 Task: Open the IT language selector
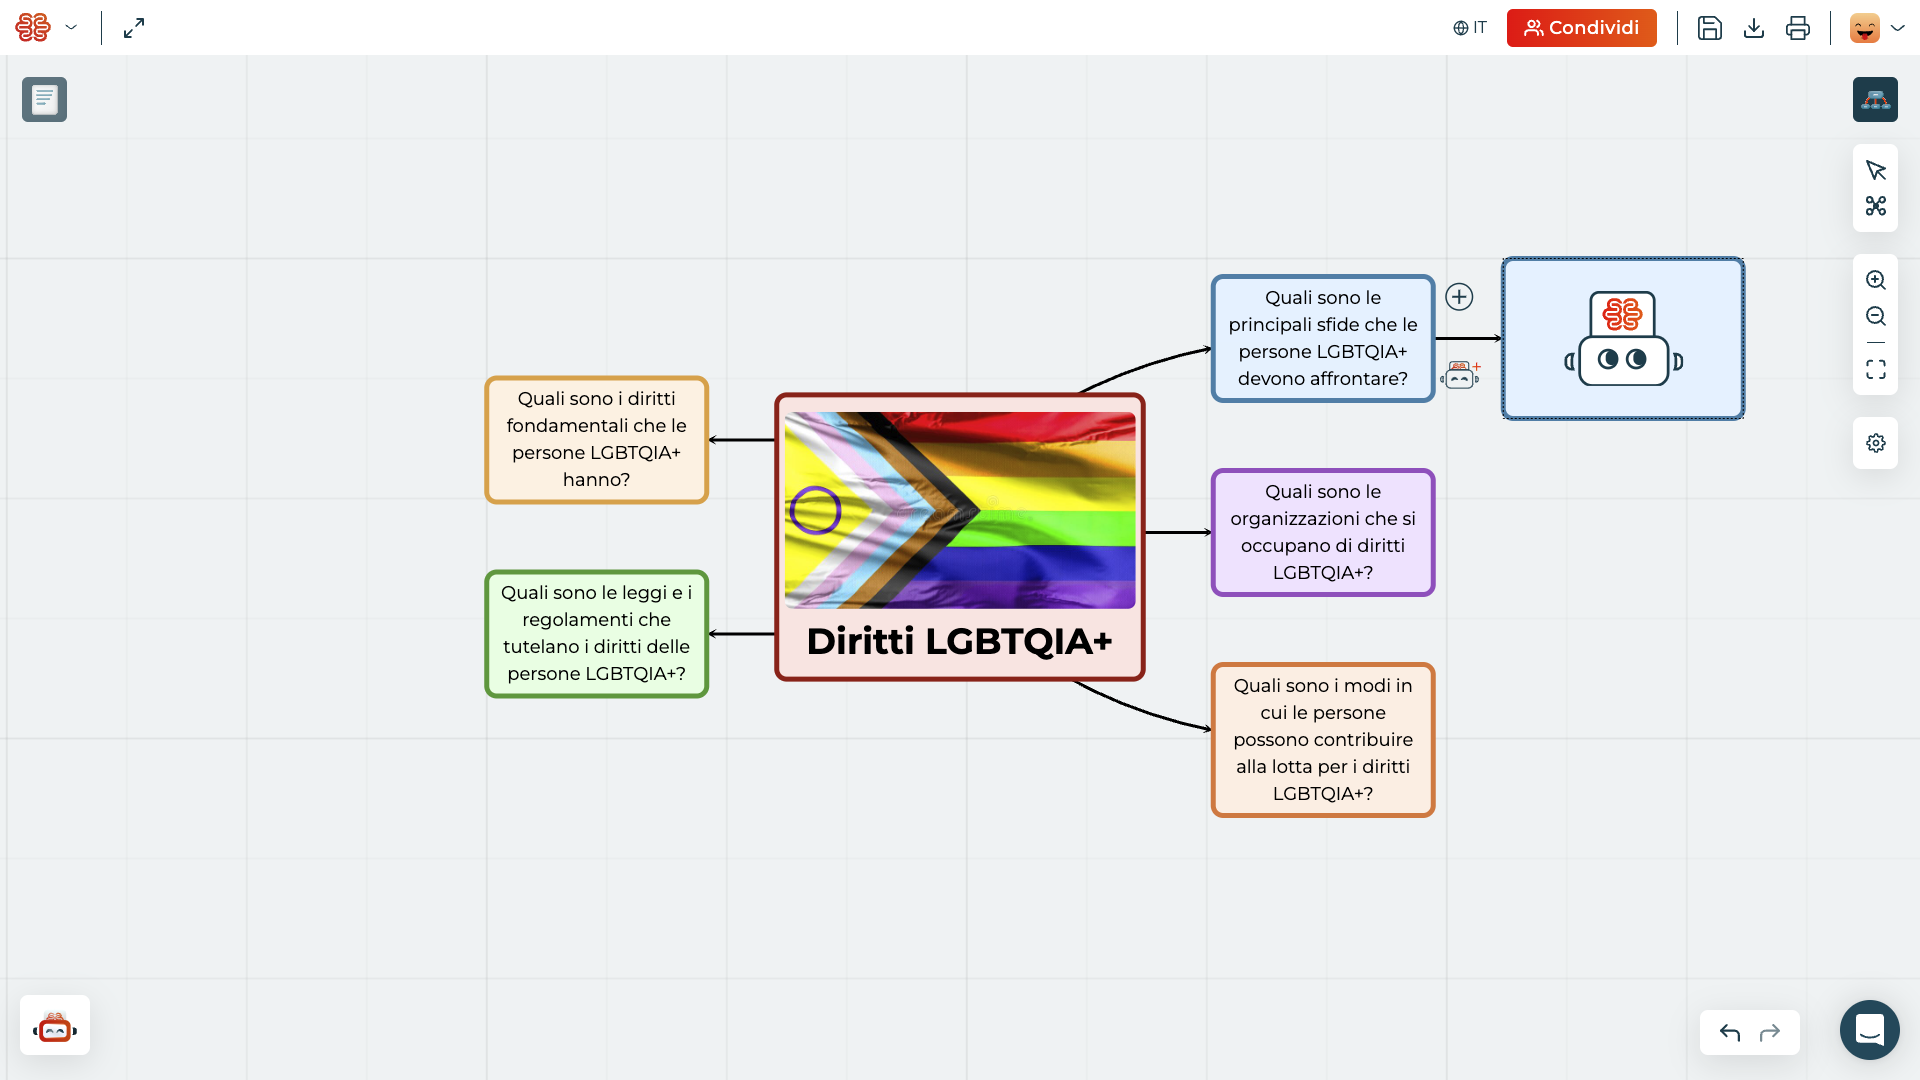[x=1470, y=28]
